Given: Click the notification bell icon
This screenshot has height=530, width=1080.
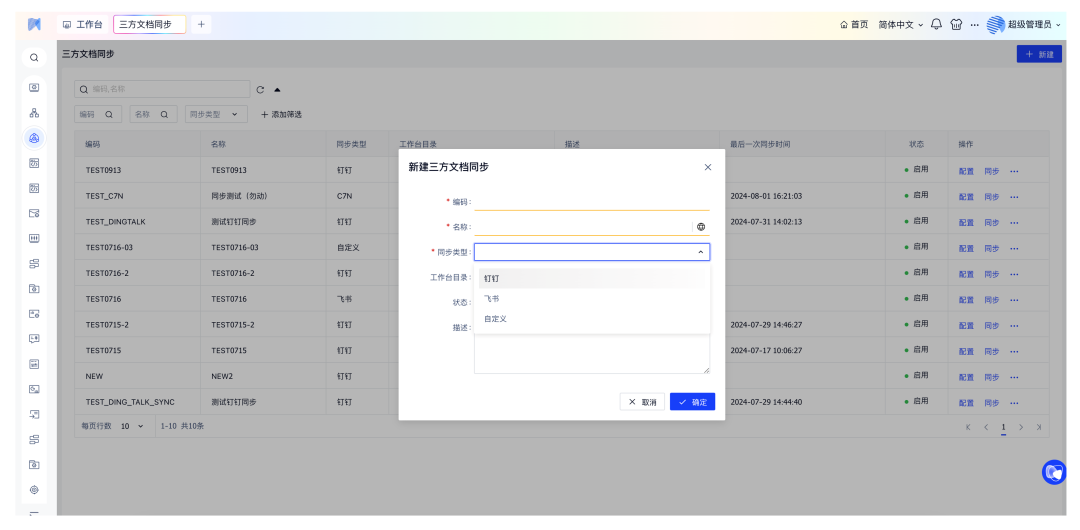Looking at the screenshot, I should click(936, 24).
